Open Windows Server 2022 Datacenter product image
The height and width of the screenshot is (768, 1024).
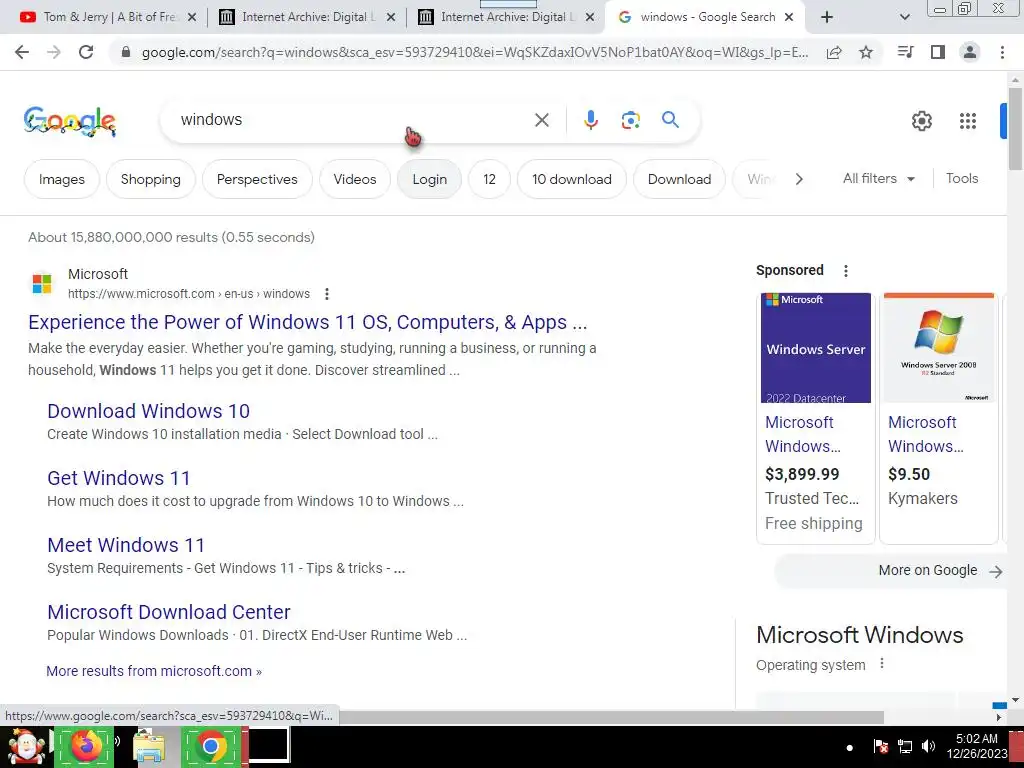point(816,348)
